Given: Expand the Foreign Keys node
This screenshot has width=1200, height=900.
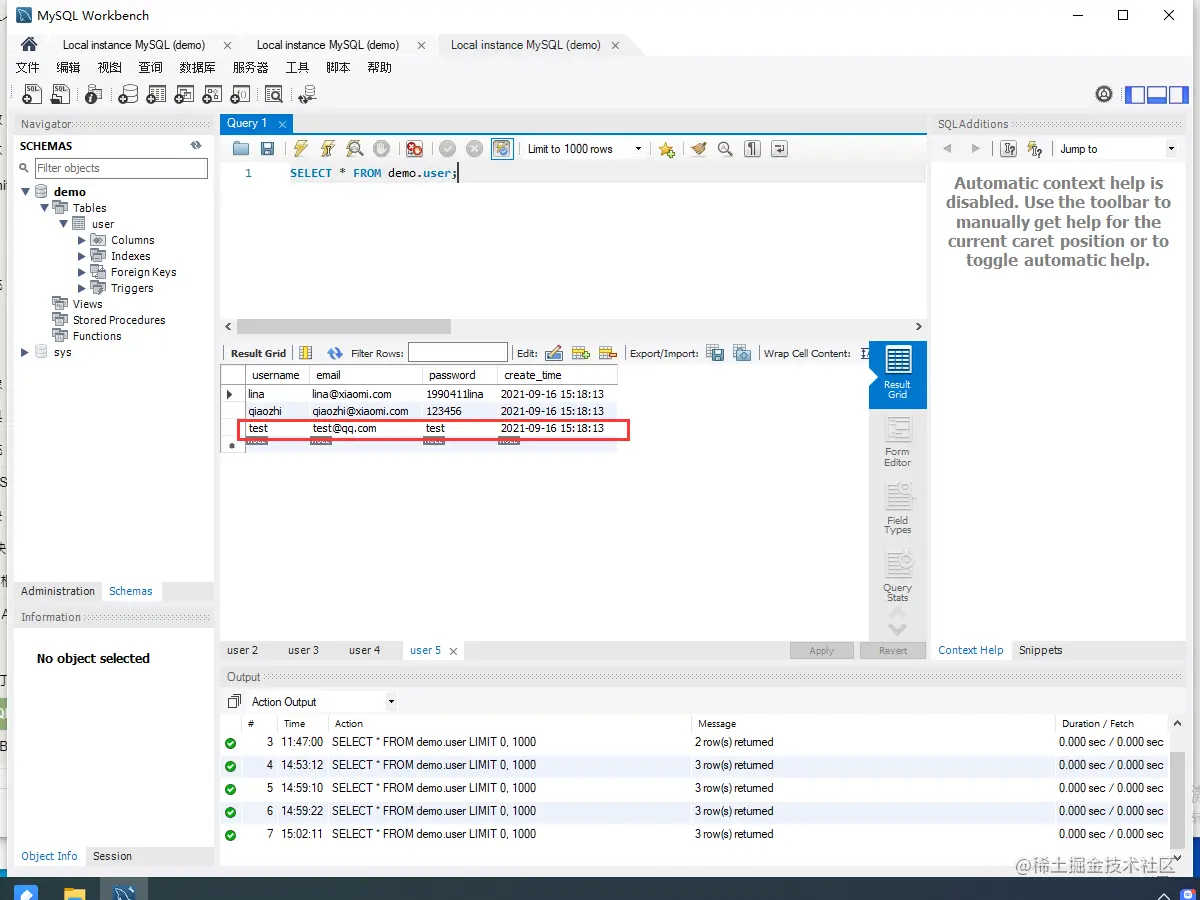Looking at the screenshot, I should tap(82, 272).
